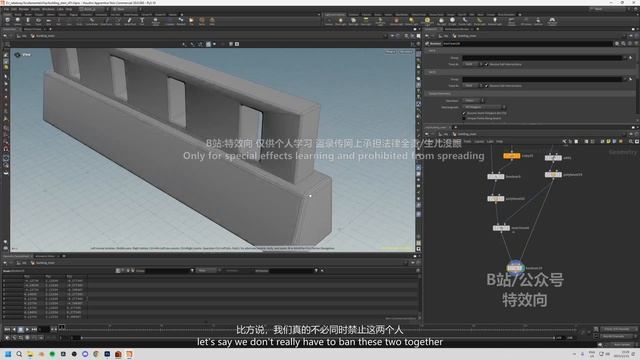Open the Windows menu
Viewport: 640px width, 360px height.
pos(48,9)
